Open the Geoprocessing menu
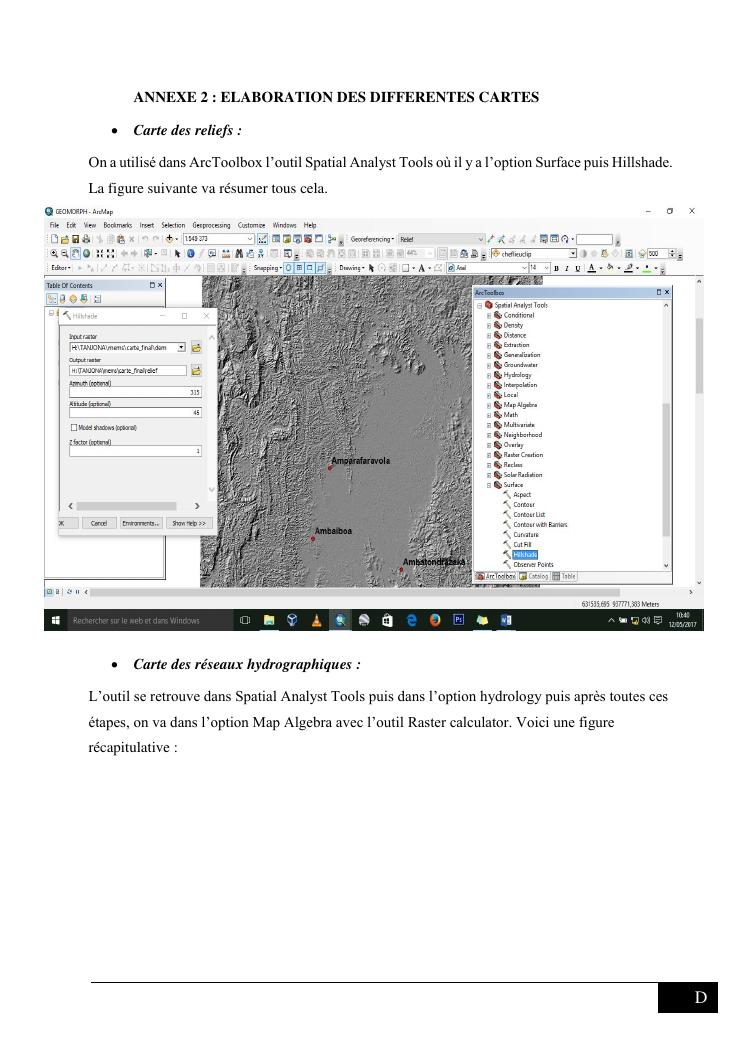 click(211, 225)
